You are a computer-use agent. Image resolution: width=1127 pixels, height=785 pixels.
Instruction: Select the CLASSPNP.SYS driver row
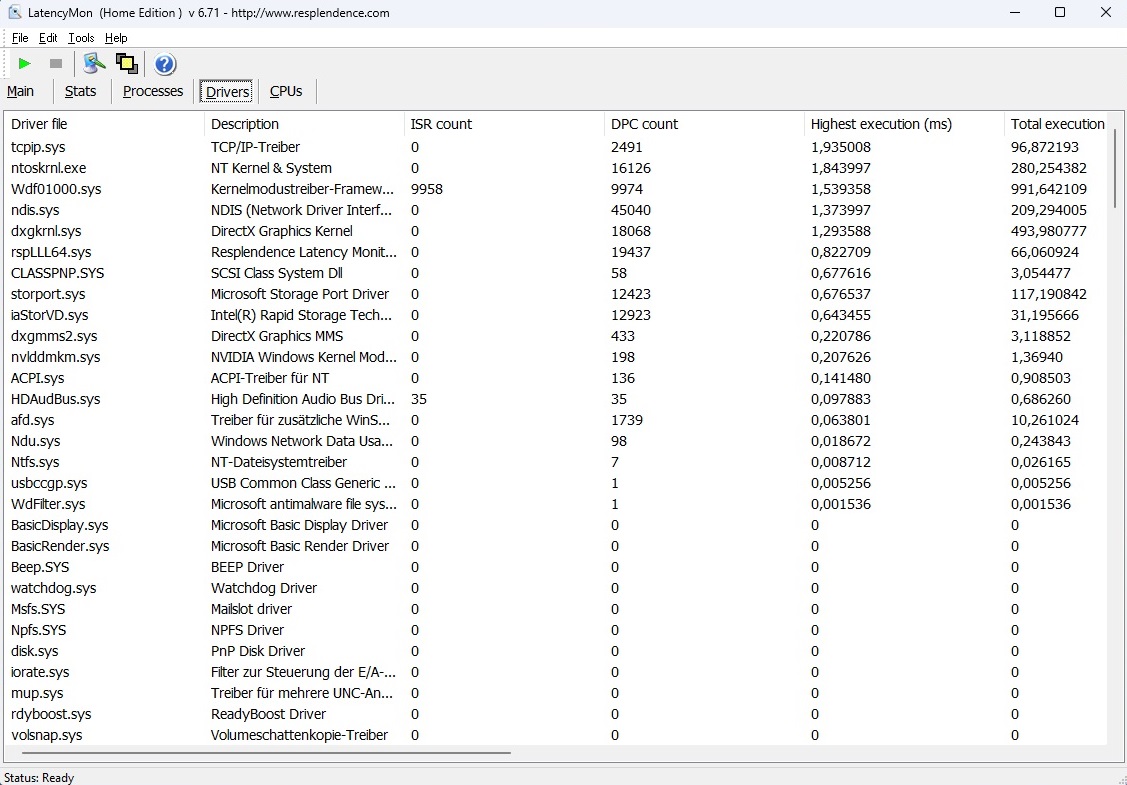(556, 272)
